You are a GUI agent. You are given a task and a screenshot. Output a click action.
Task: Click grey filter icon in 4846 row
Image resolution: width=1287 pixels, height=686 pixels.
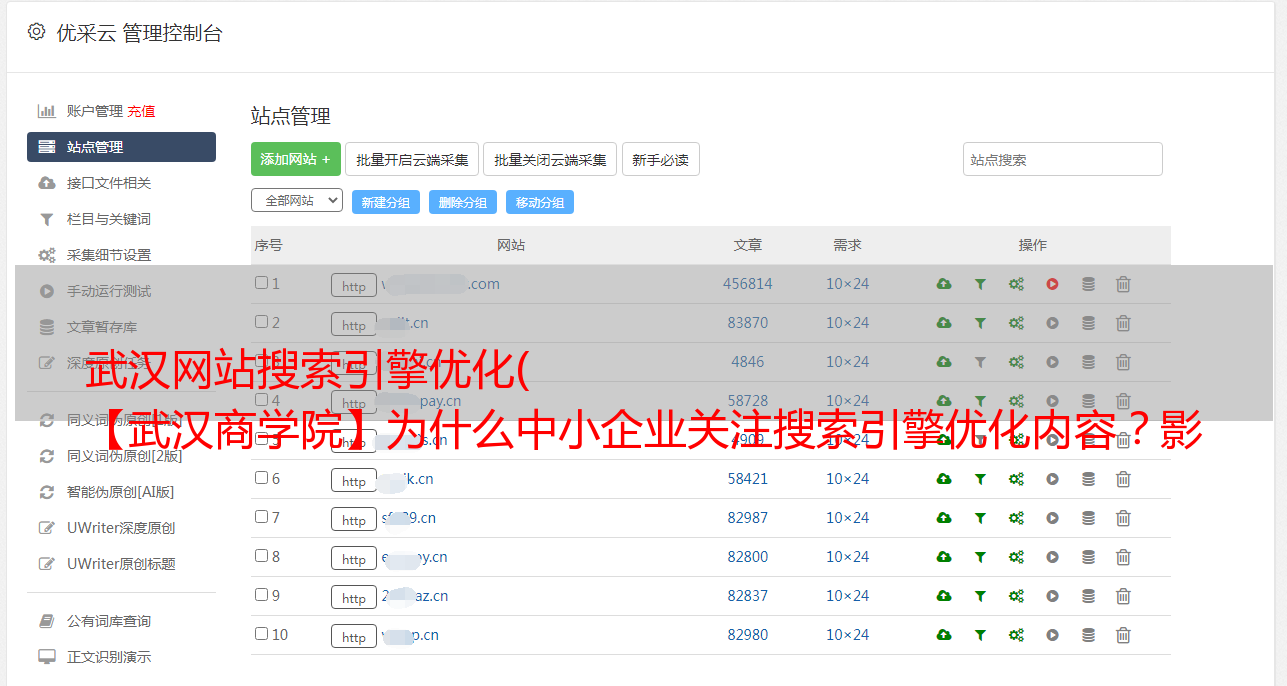click(x=980, y=362)
